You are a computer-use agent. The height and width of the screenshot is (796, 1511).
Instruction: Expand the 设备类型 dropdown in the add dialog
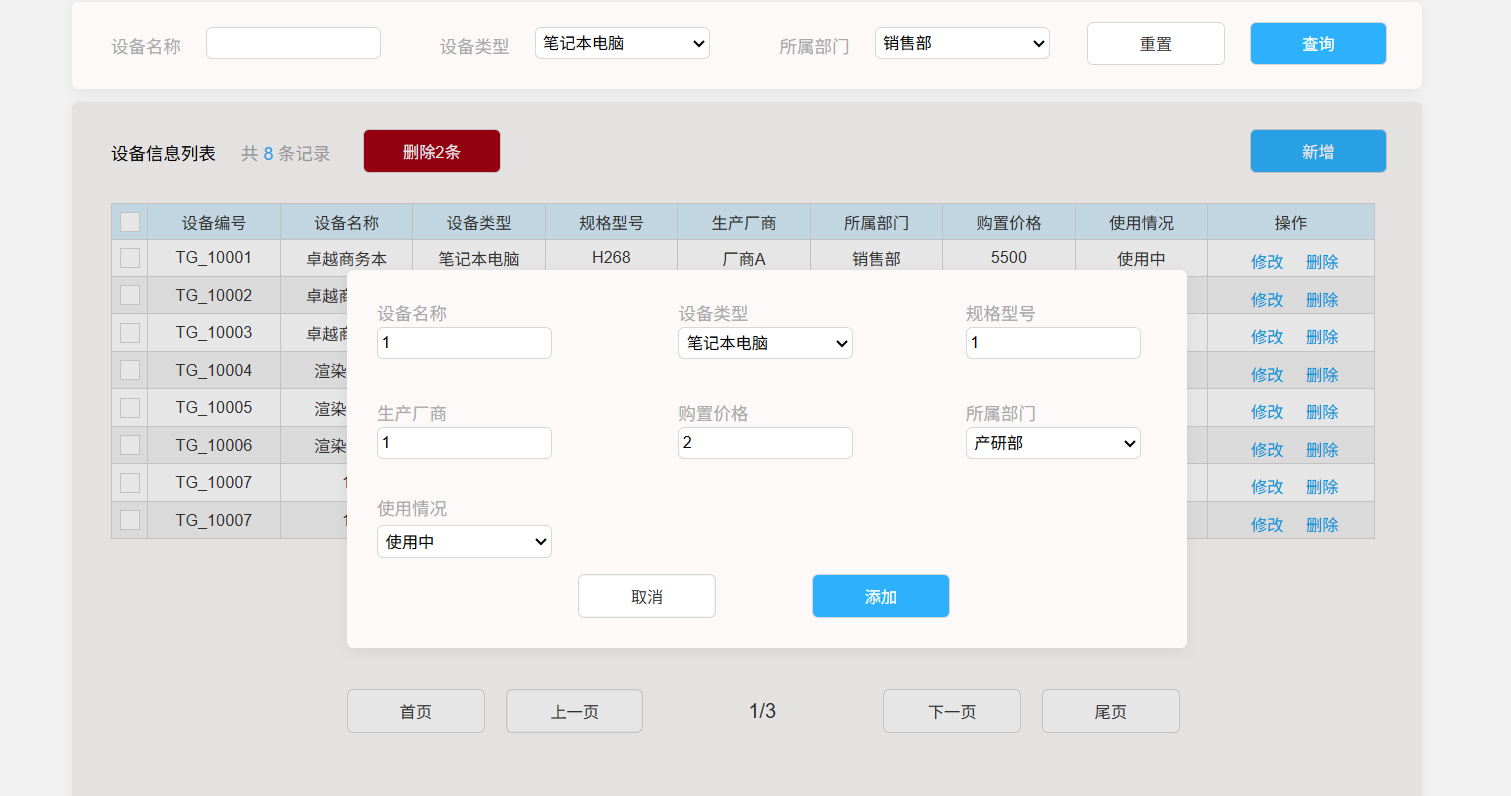(765, 343)
